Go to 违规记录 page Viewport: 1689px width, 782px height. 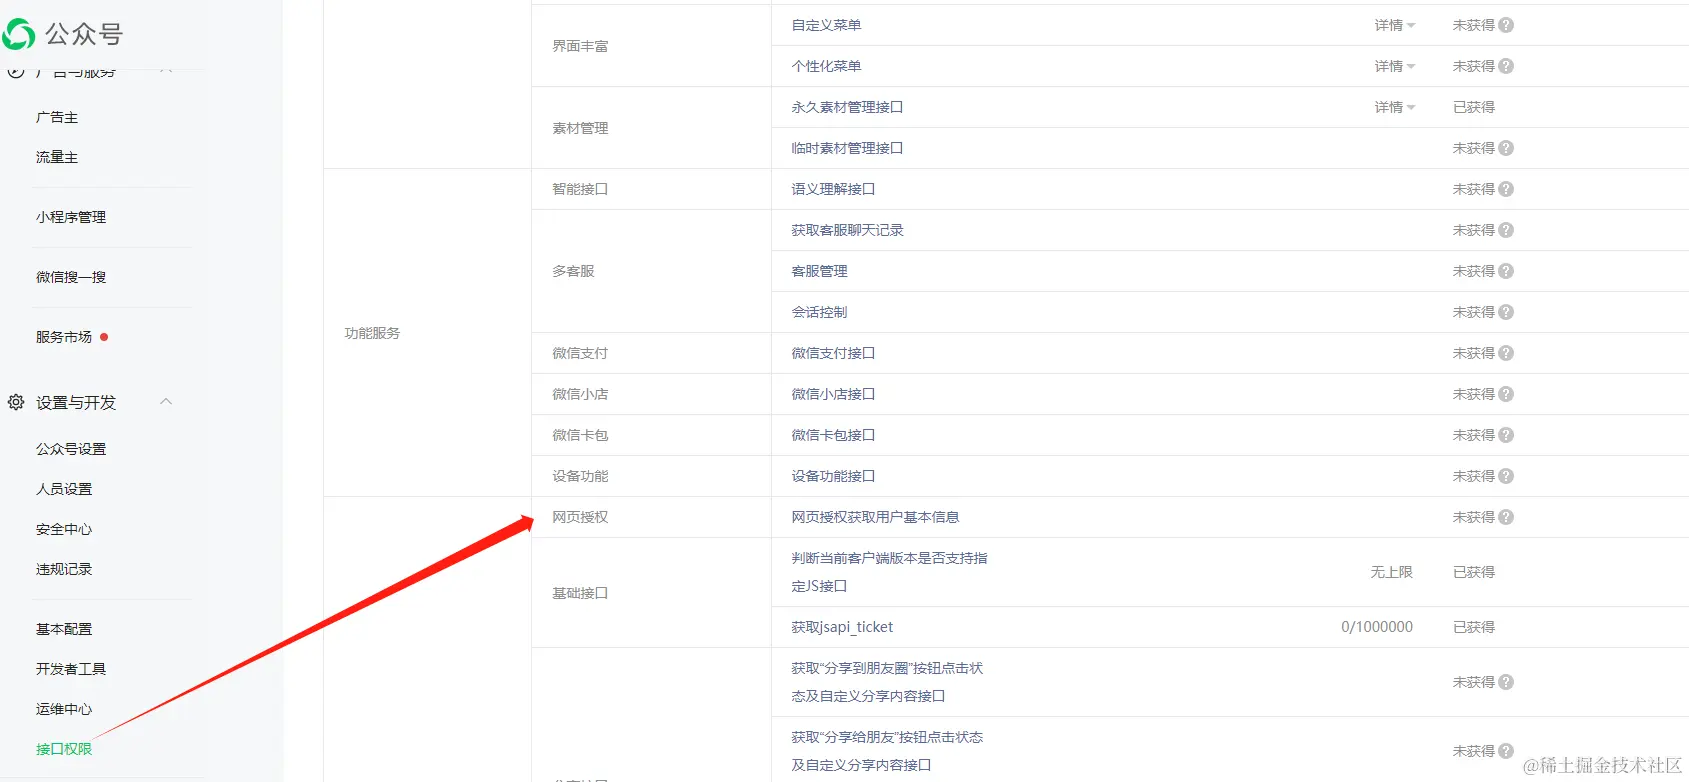tap(64, 569)
